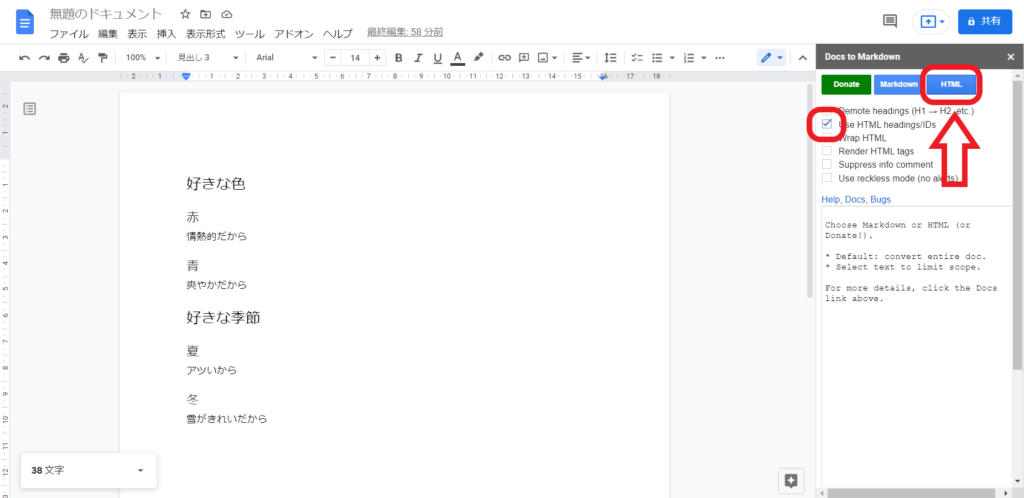Expand the word count dropdown

[140, 470]
